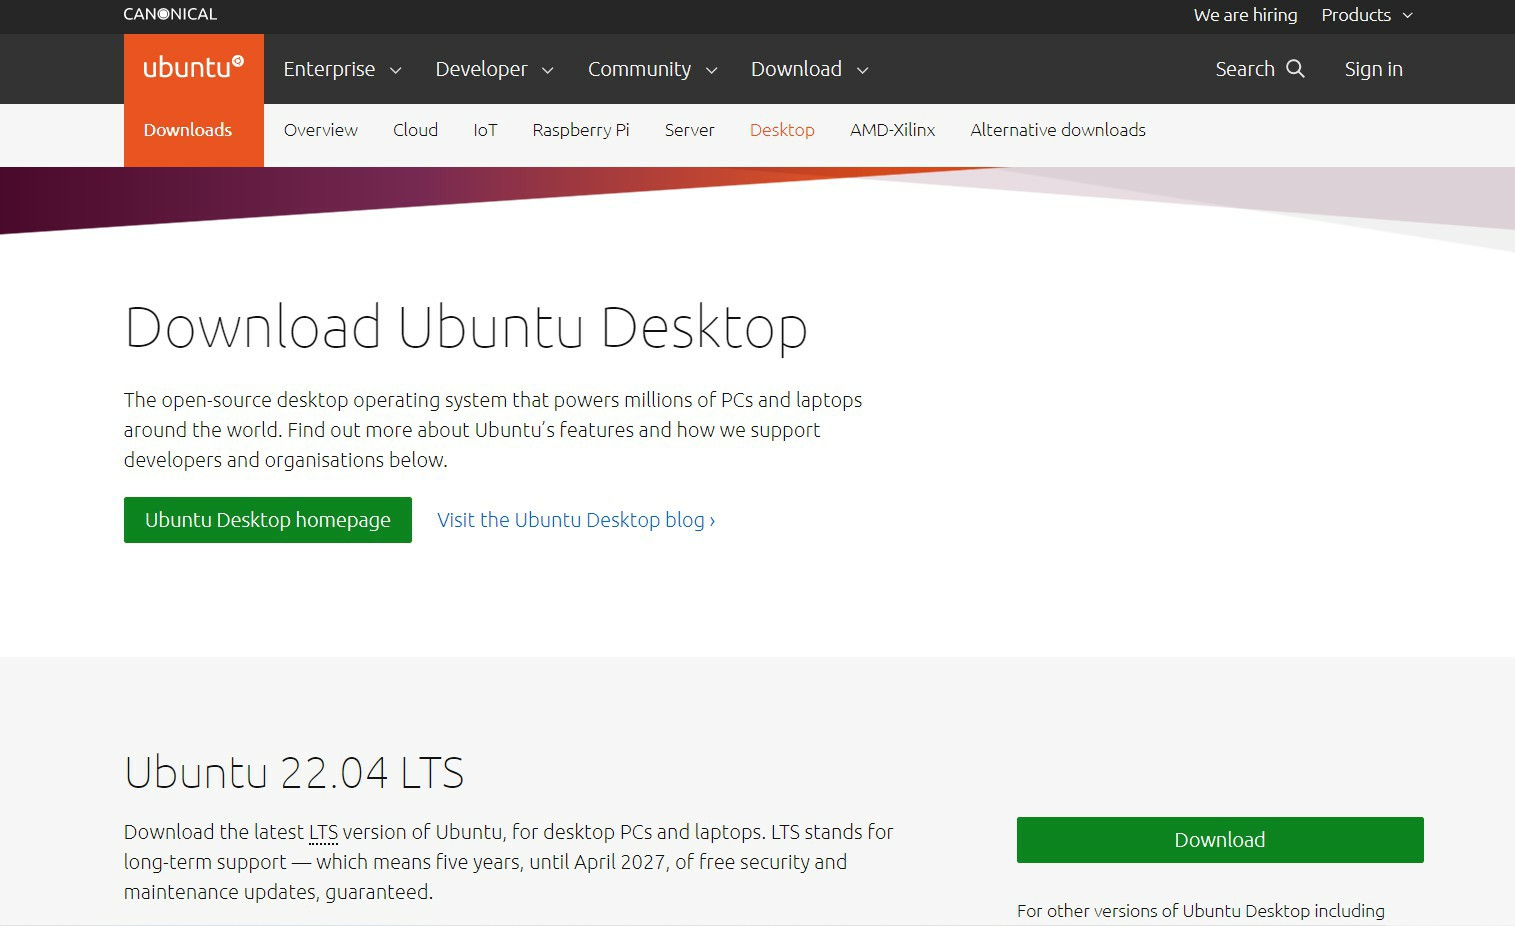Expand the Enterprise menu chevron
1515x926 pixels.
pyautogui.click(x=395, y=70)
